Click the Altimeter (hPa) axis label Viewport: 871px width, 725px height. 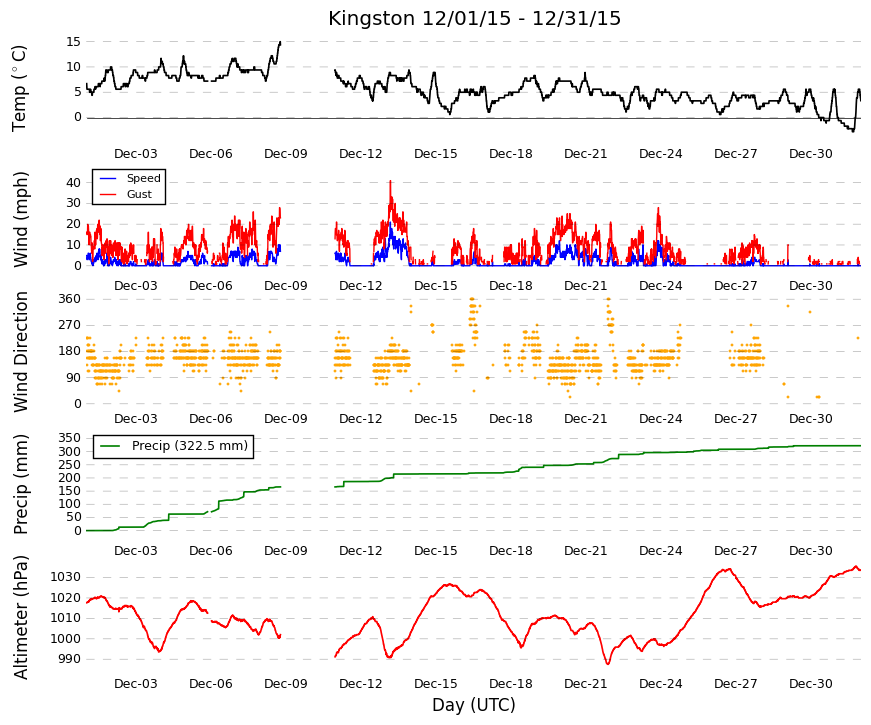(20, 617)
